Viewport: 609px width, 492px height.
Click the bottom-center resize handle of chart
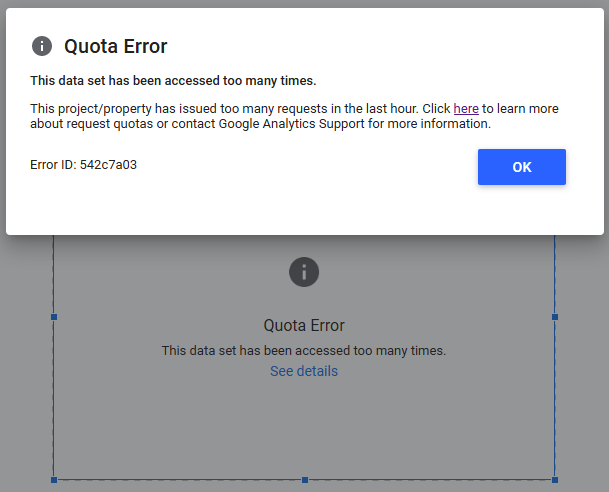point(305,480)
